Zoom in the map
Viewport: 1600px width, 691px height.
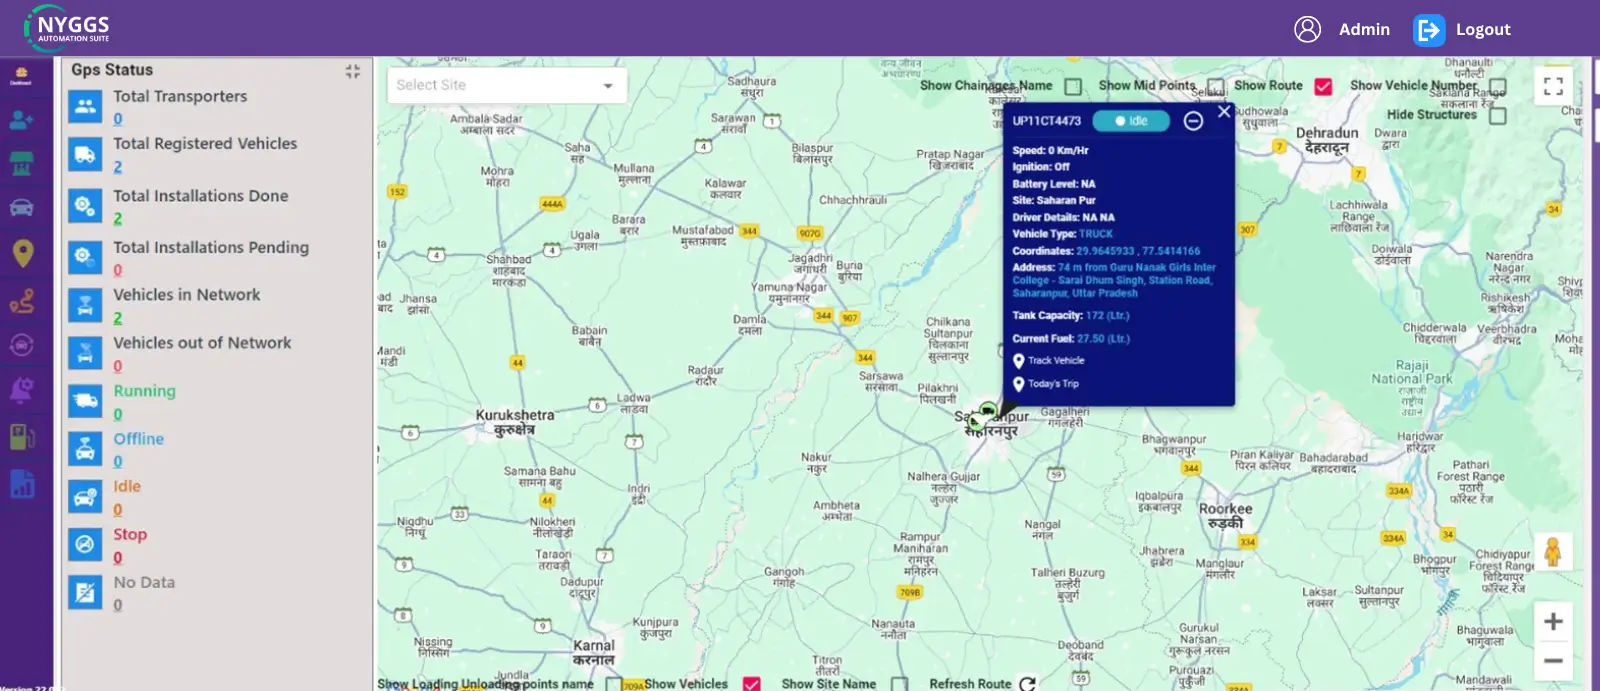[x=1553, y=621]
